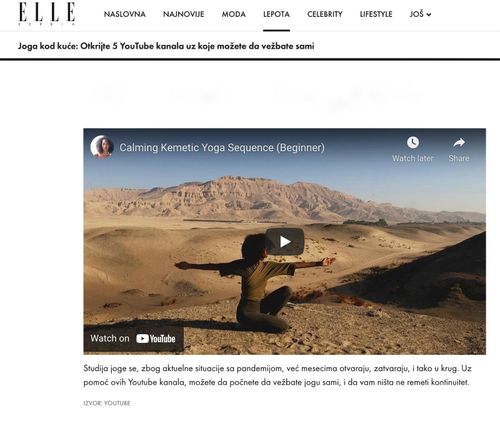Click the article caption paragraph text

click(277, 375)
